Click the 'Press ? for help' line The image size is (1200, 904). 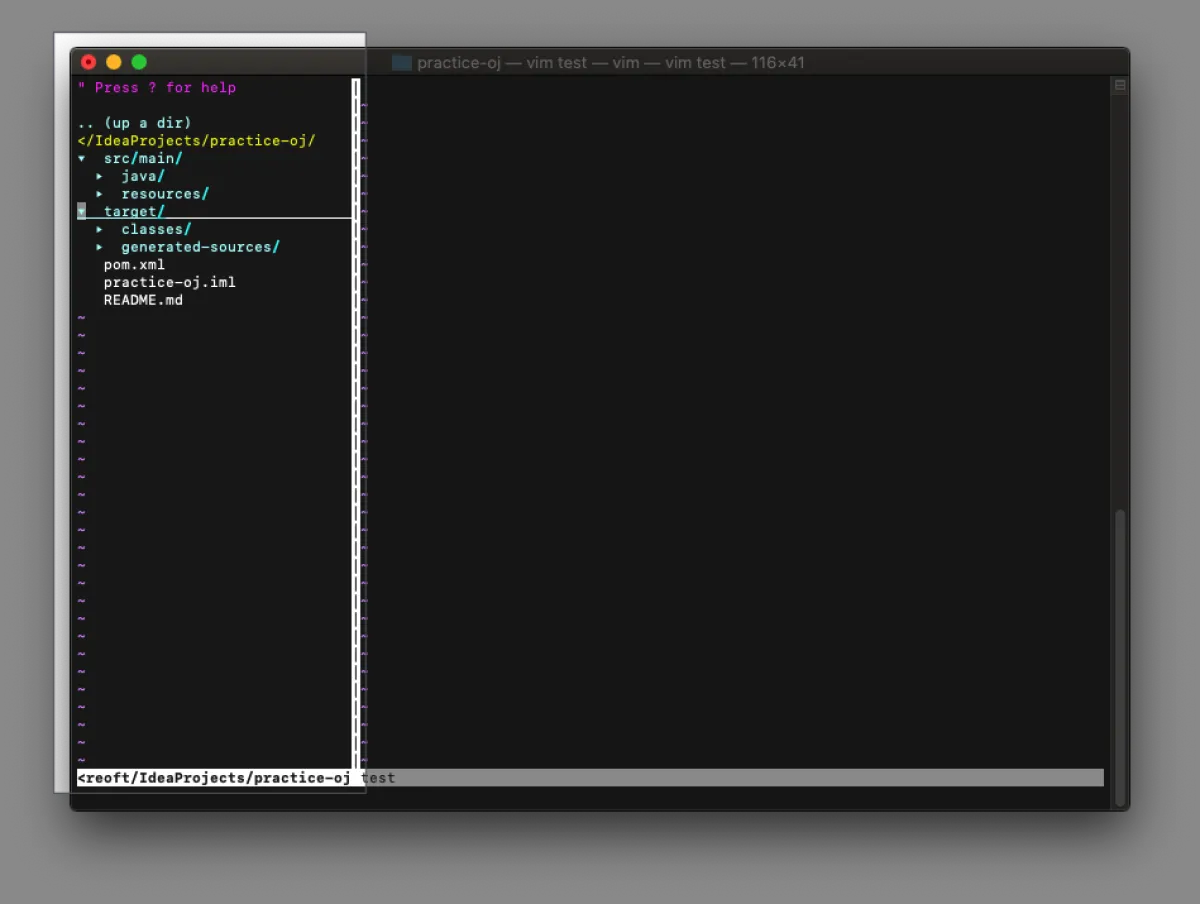[x=157, y=88]
